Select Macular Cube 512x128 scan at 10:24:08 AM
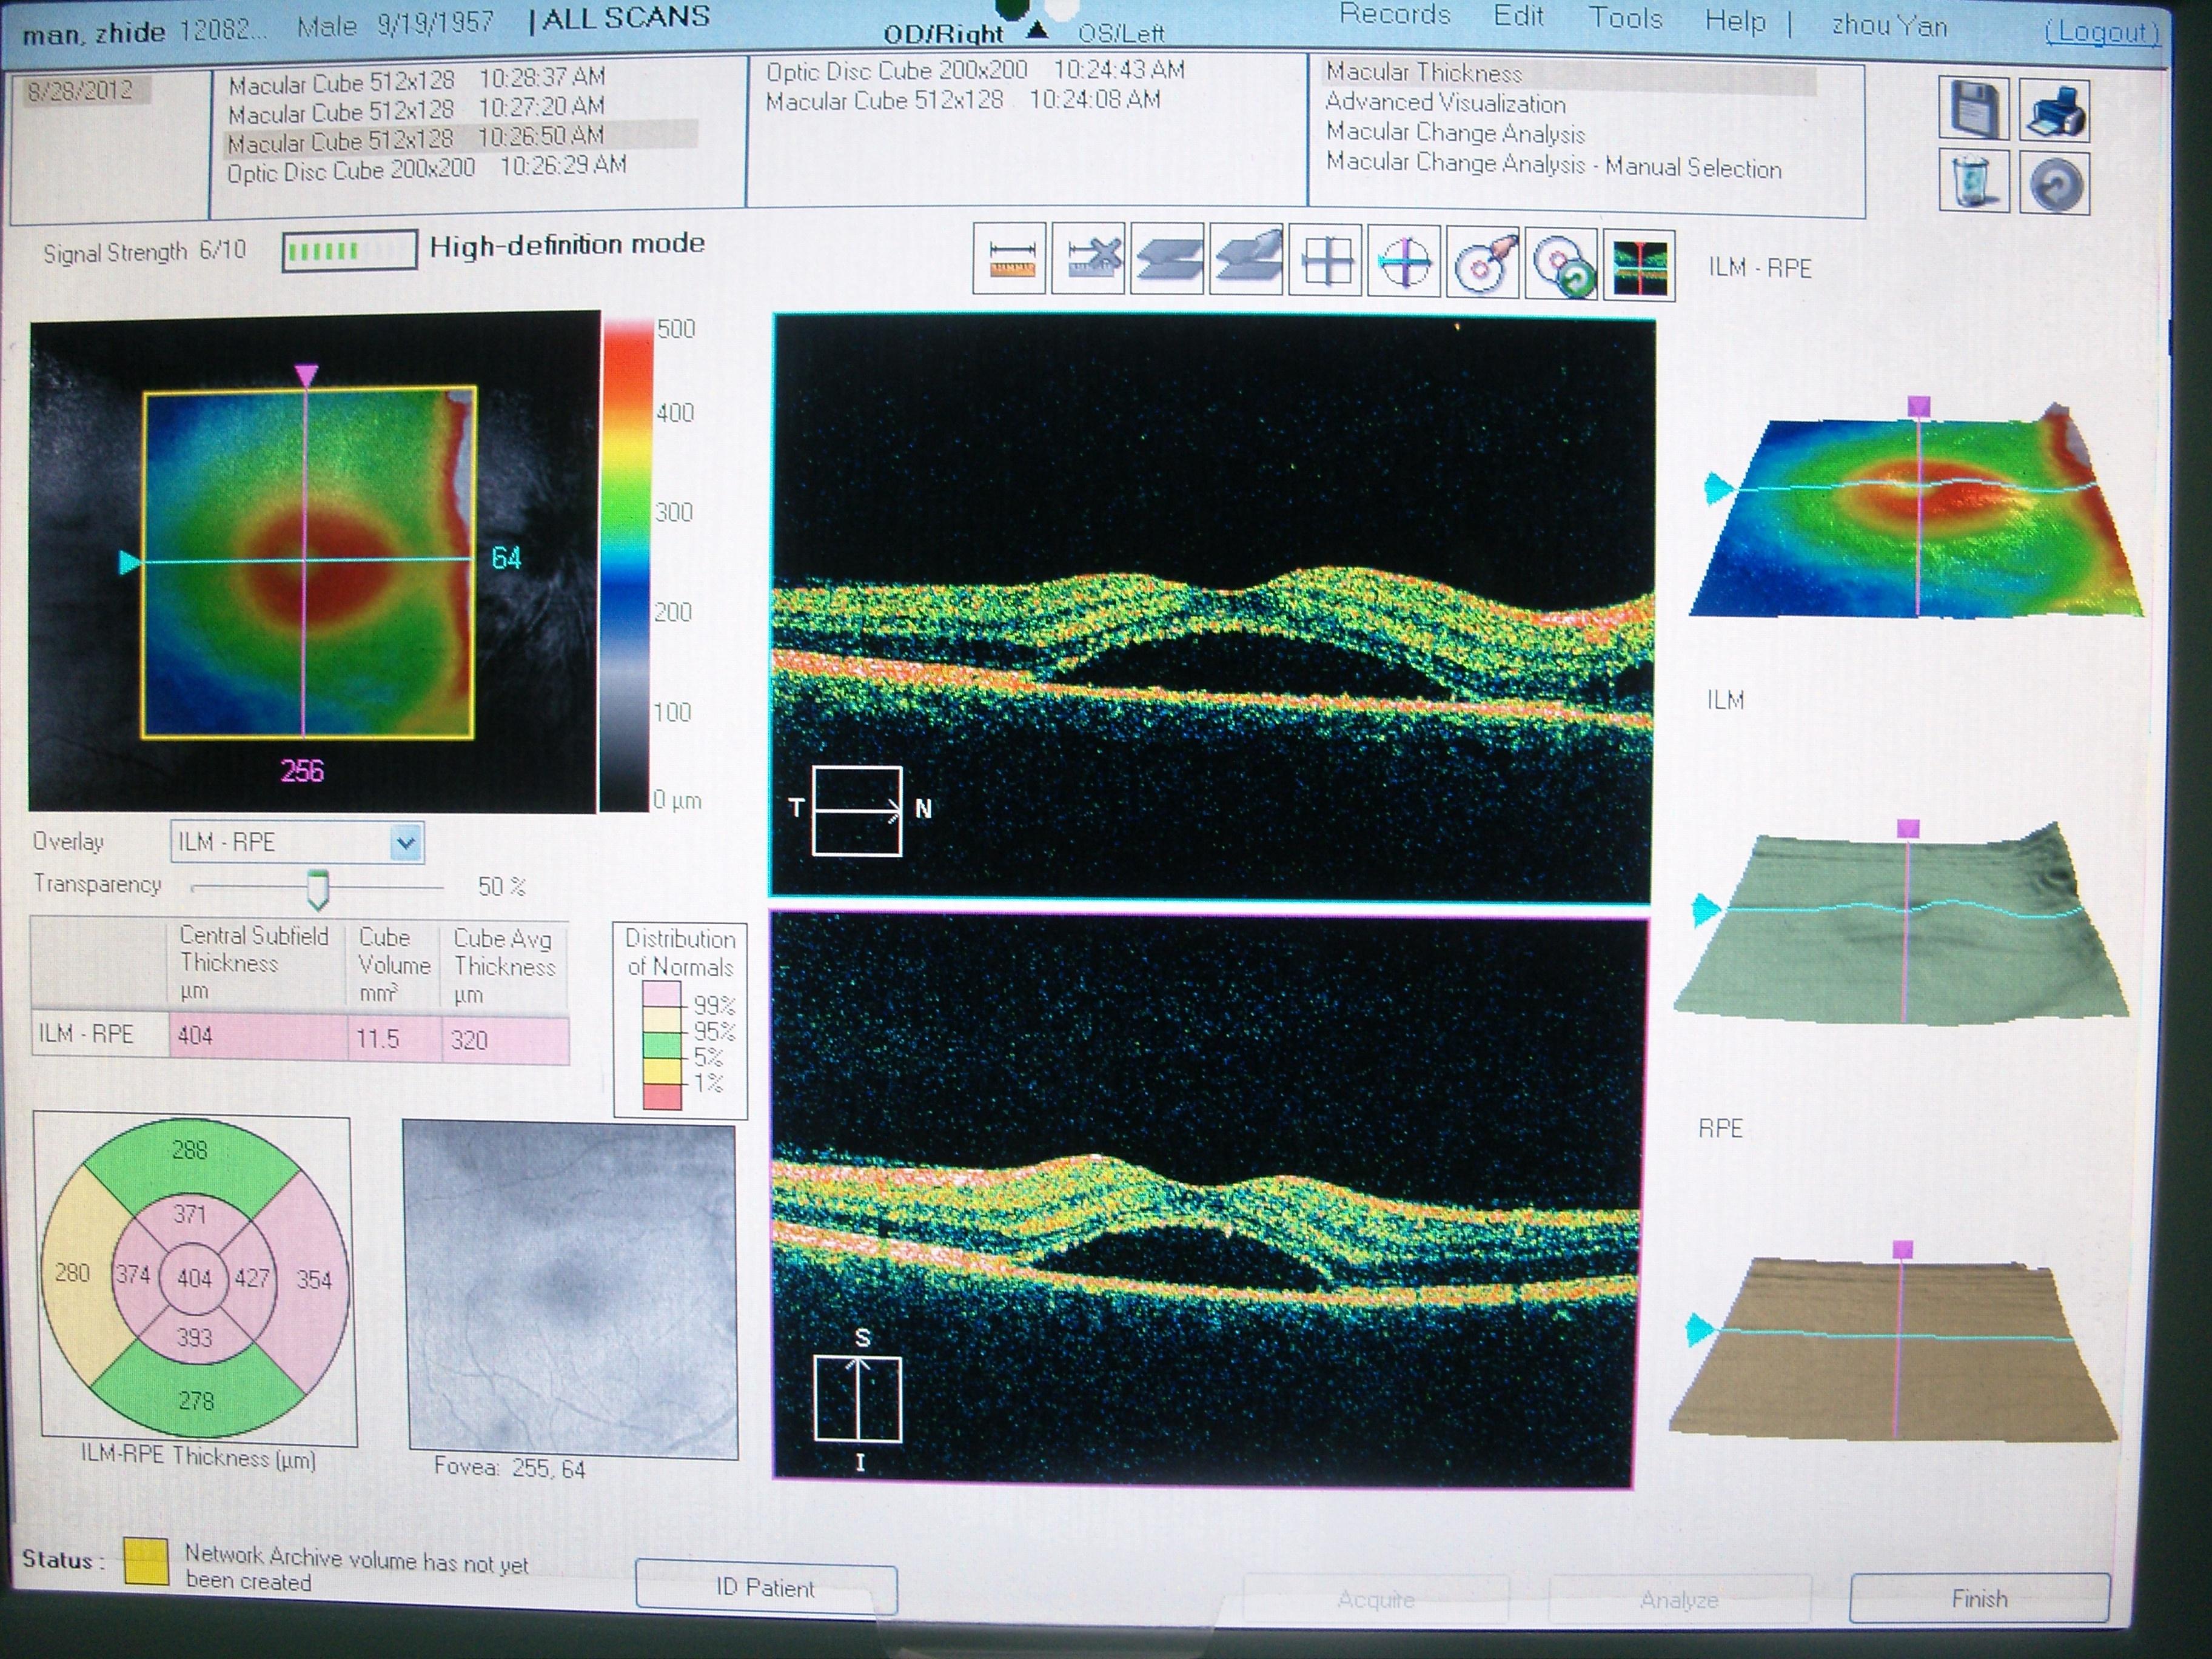2212x1659 pixels. tap(963, 101)
